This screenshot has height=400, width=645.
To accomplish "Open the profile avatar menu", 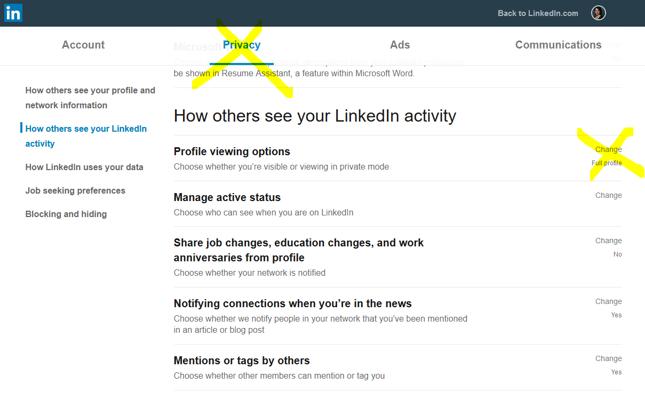I will 598,13.
